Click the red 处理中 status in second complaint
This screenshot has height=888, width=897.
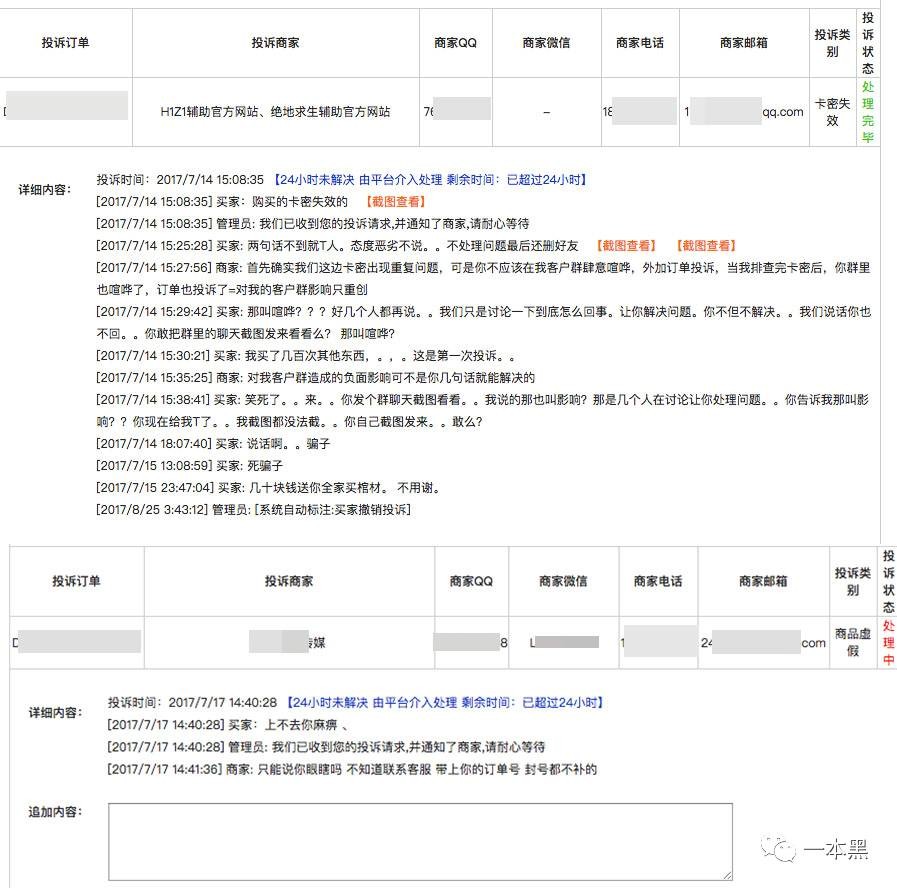tap(888, 643)
